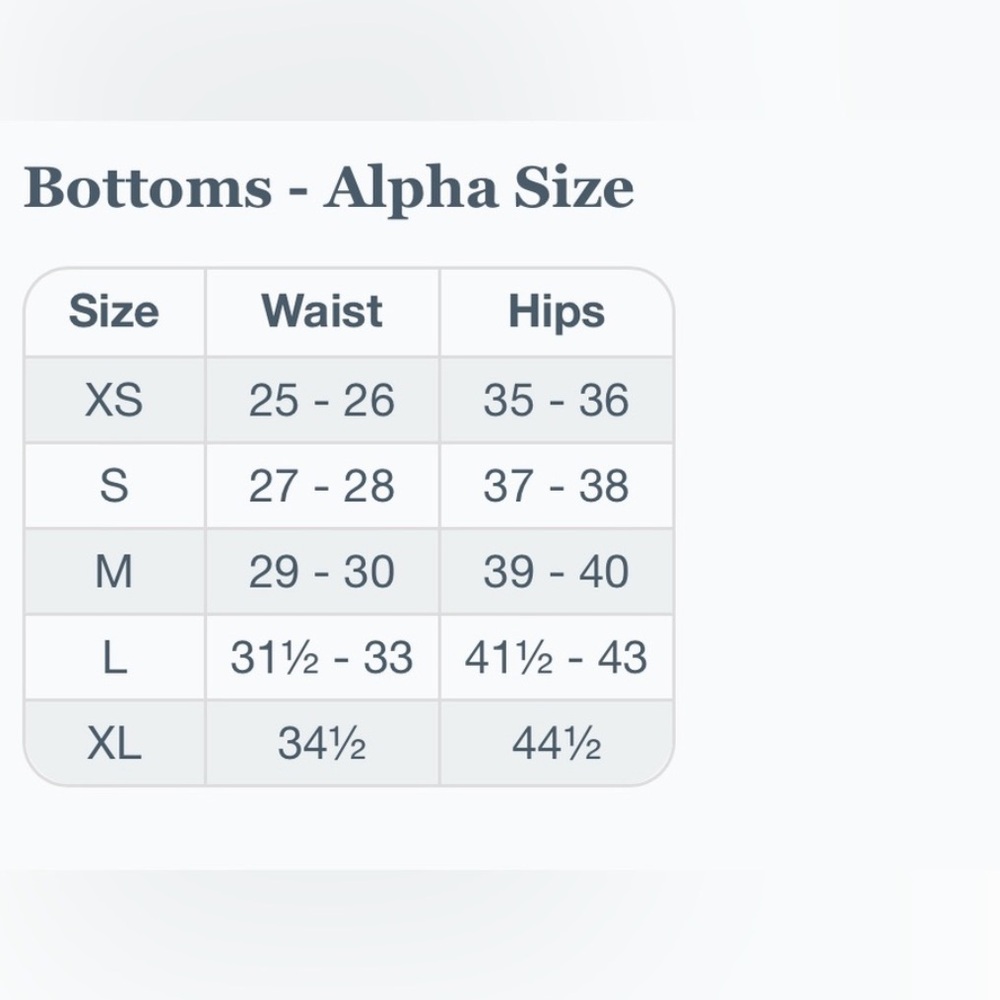Select waist value 34½
This screenshot has height=1000, width=1000.
click(x=322, y=743)
